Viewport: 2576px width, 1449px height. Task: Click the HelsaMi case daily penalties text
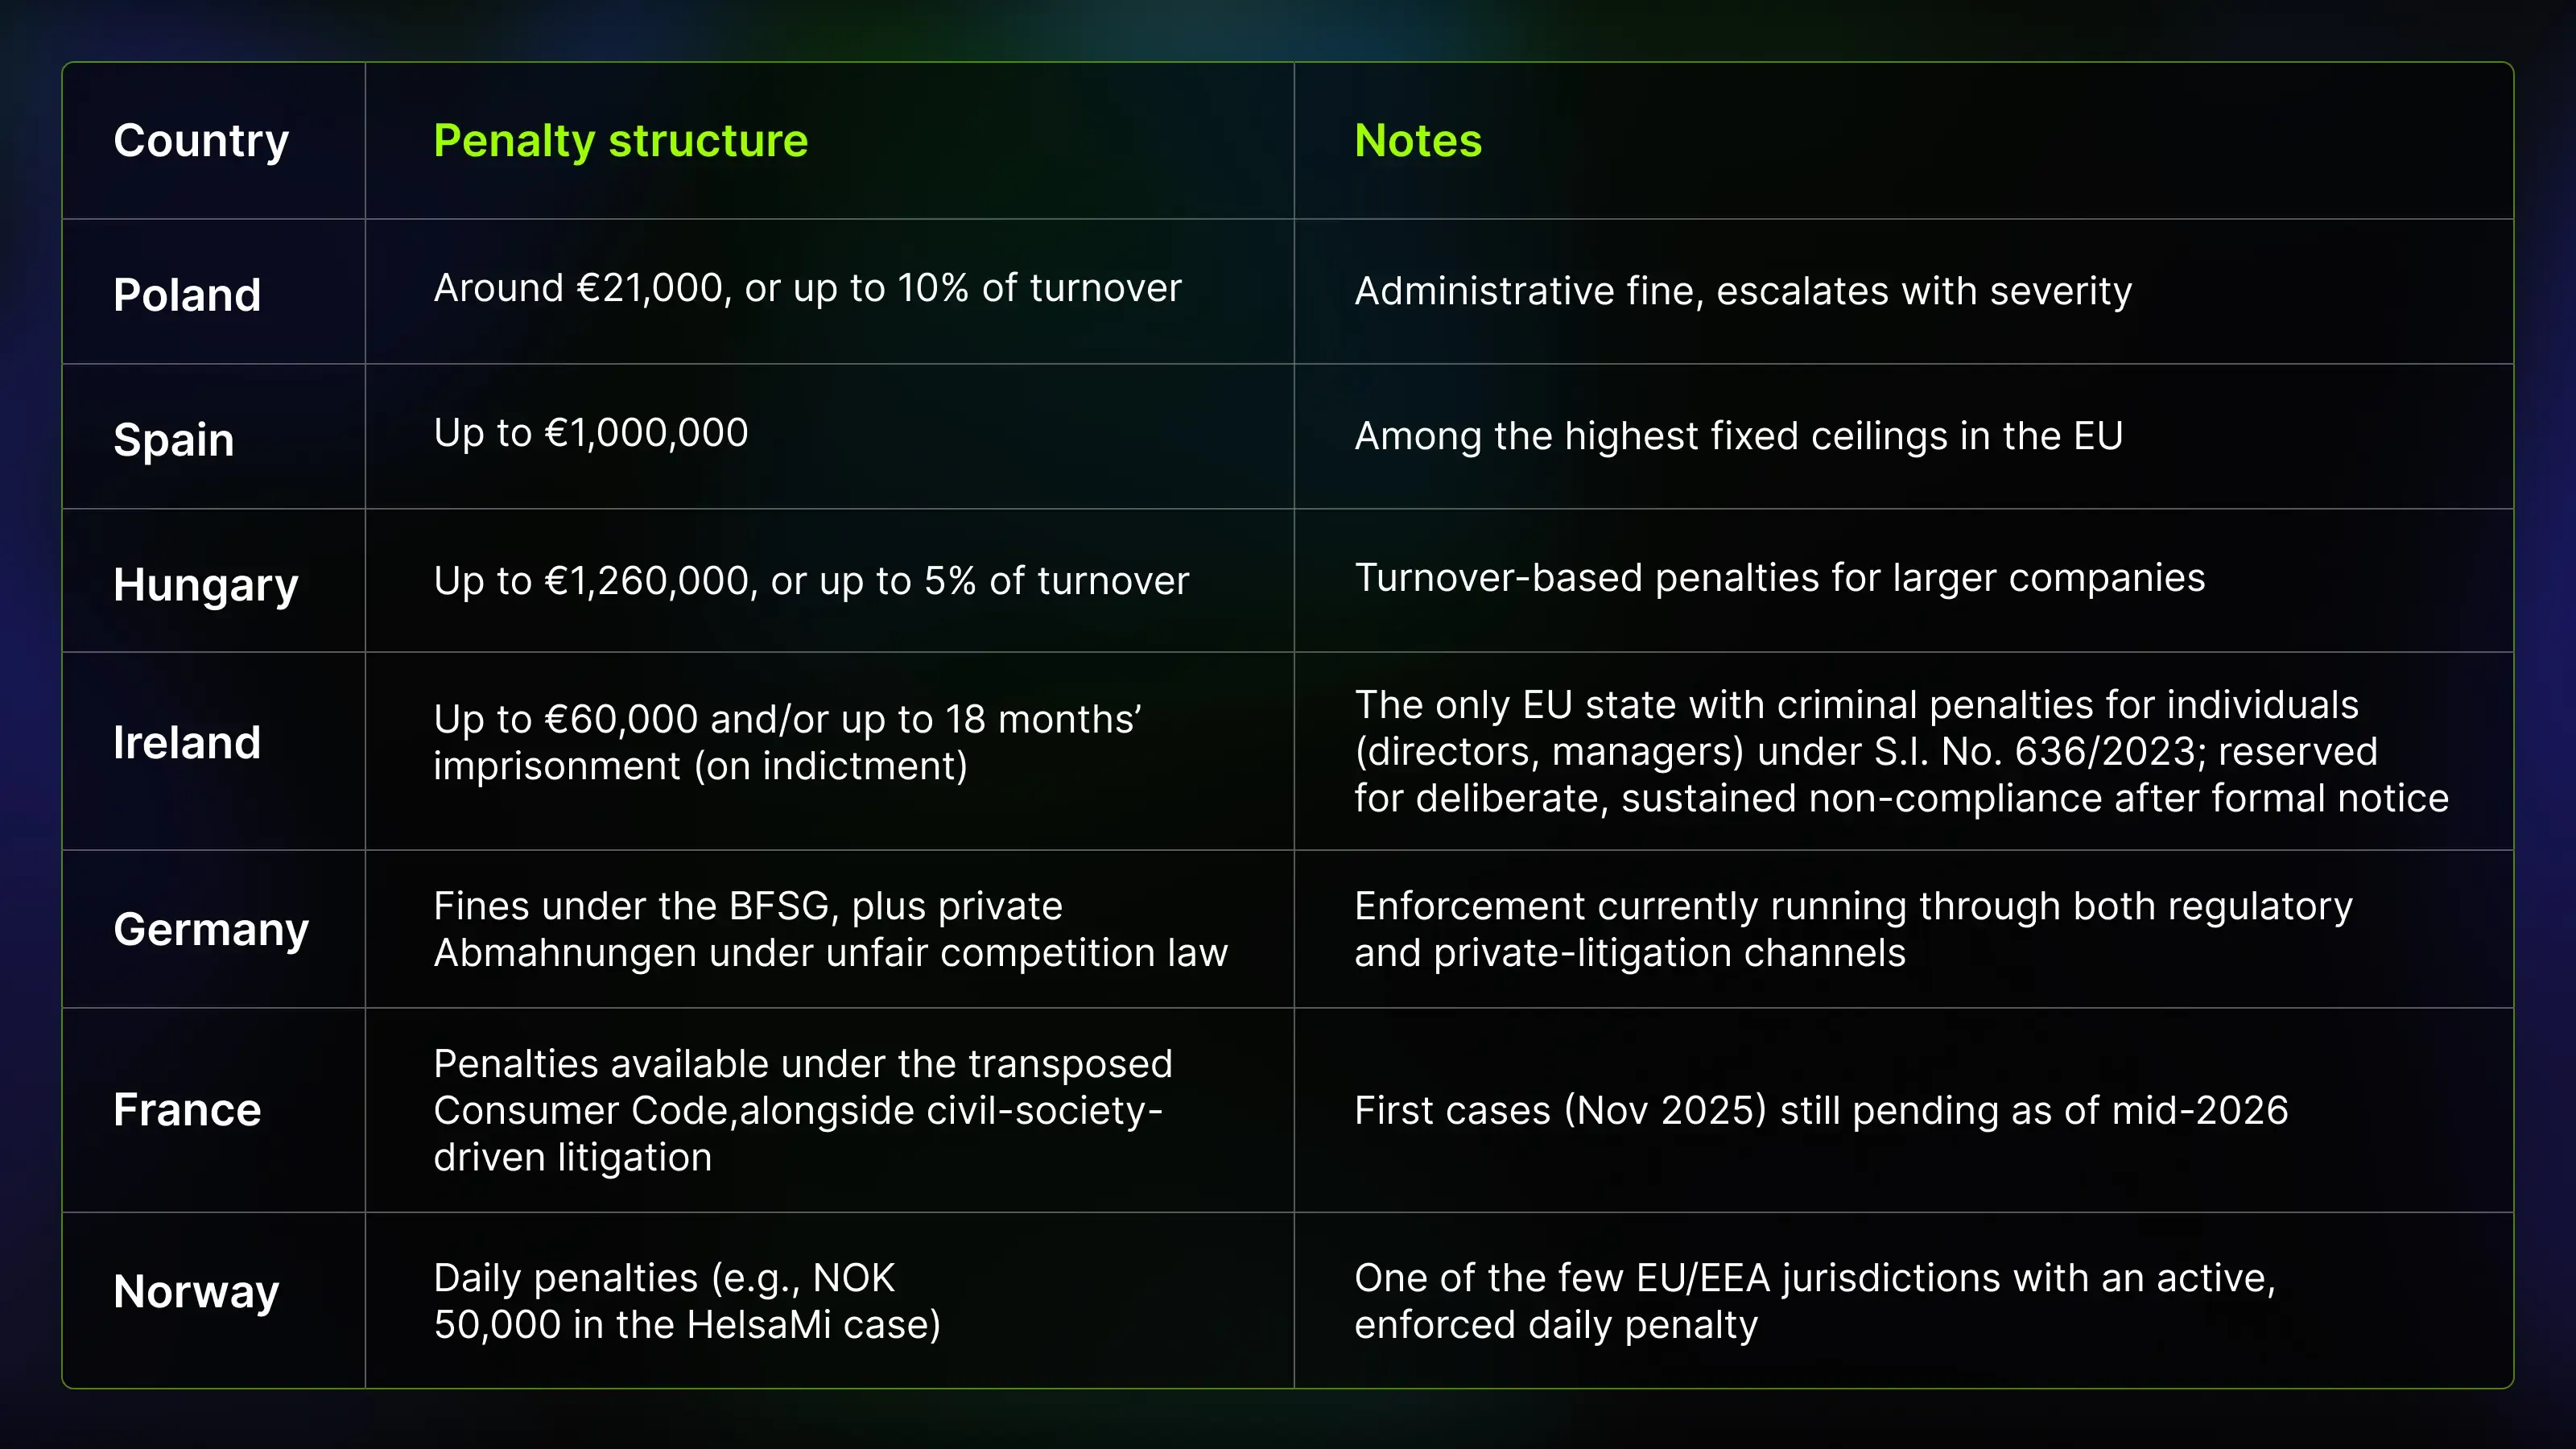[687, 1301]
